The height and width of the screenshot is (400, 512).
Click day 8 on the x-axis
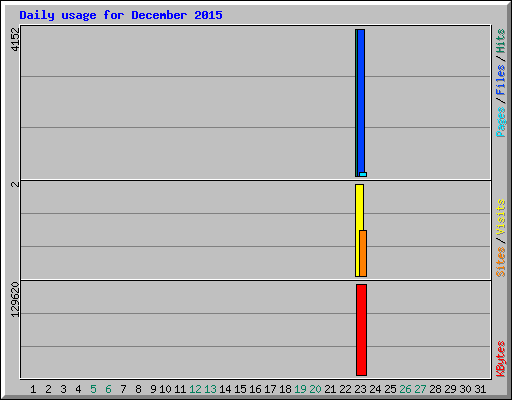click(x=138, y=389)
